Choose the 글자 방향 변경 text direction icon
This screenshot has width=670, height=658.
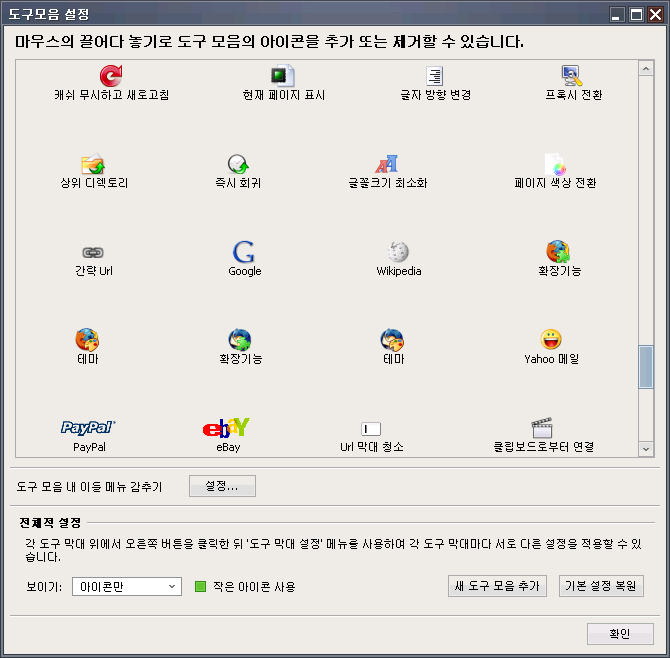click(435, 76)
